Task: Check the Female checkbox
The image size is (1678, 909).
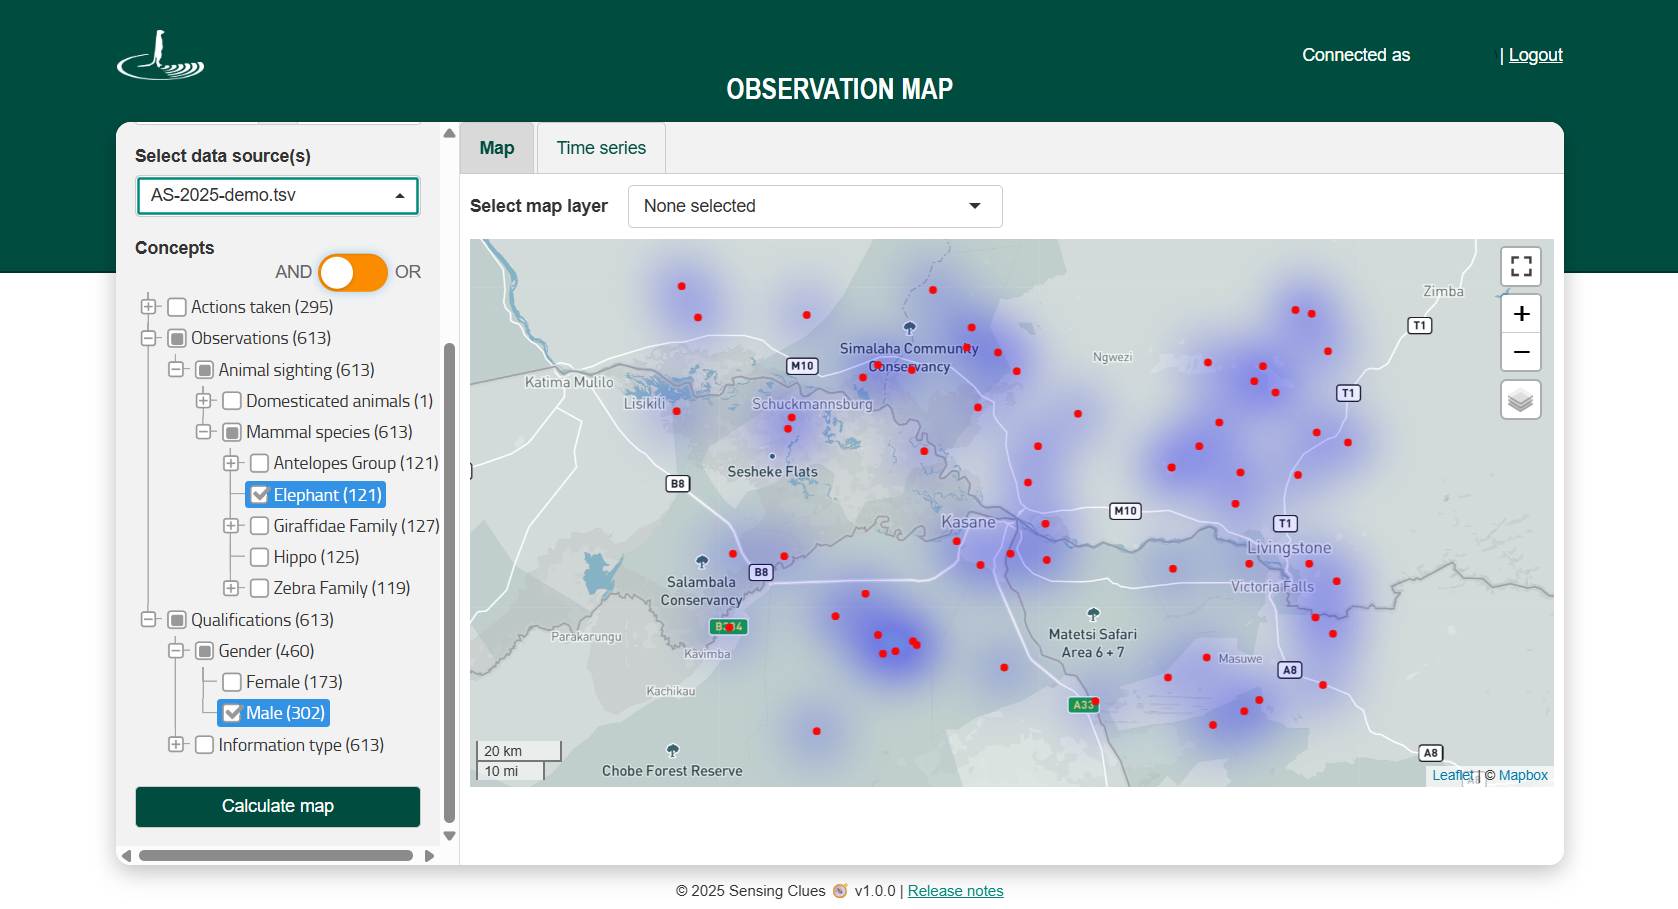Action: click(232, 682)
